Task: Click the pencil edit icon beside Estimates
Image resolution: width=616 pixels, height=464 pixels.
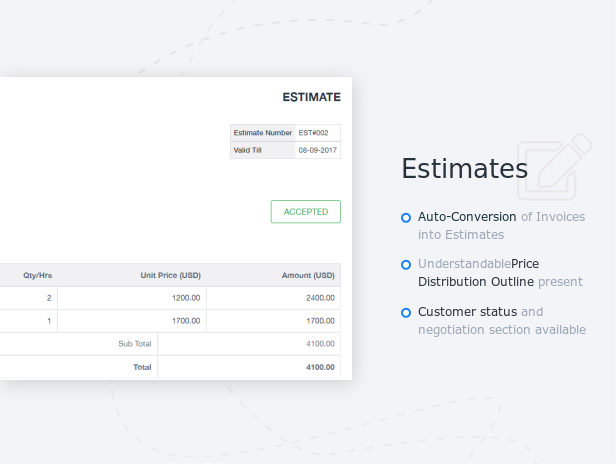Action: 555,167
